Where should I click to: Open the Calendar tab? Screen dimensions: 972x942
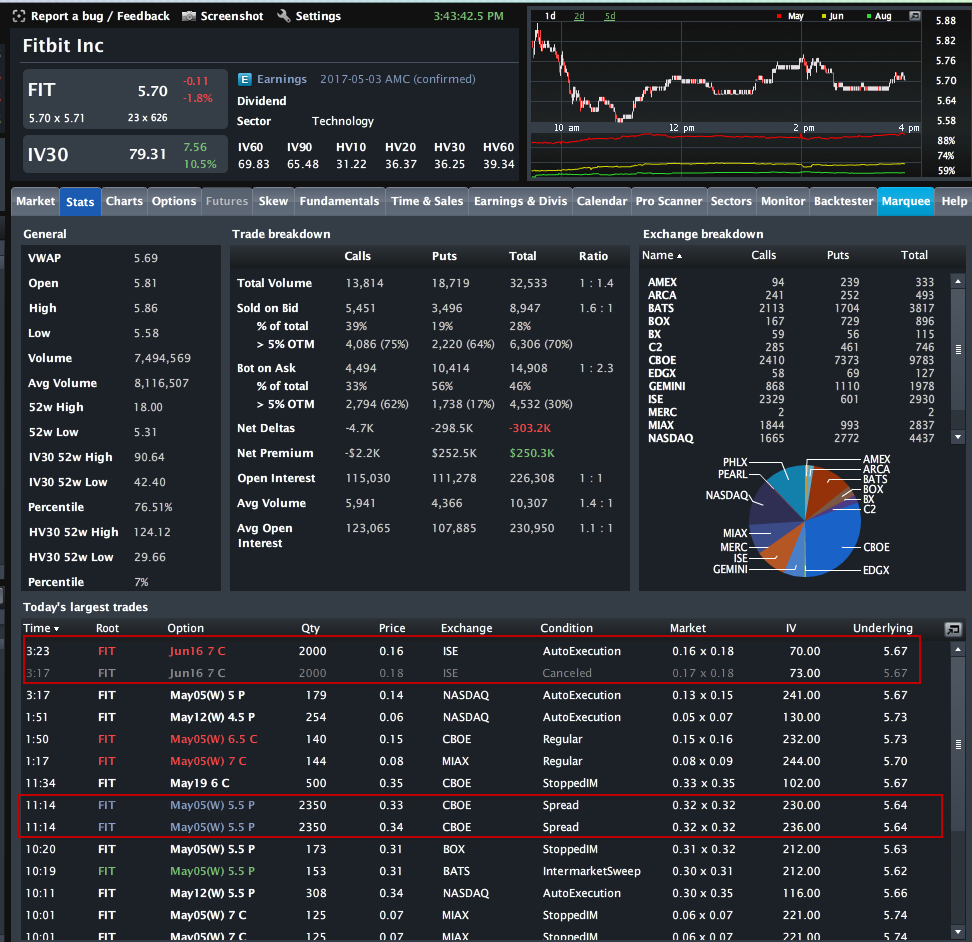coord(601,201)
